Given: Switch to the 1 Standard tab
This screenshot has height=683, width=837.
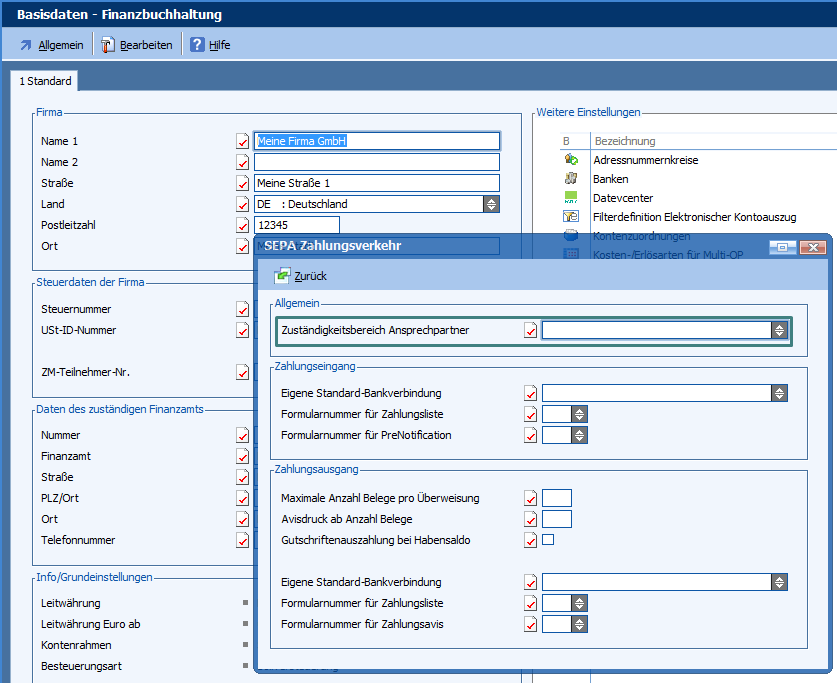Looking at the screenshot, I should coord(45,81).
